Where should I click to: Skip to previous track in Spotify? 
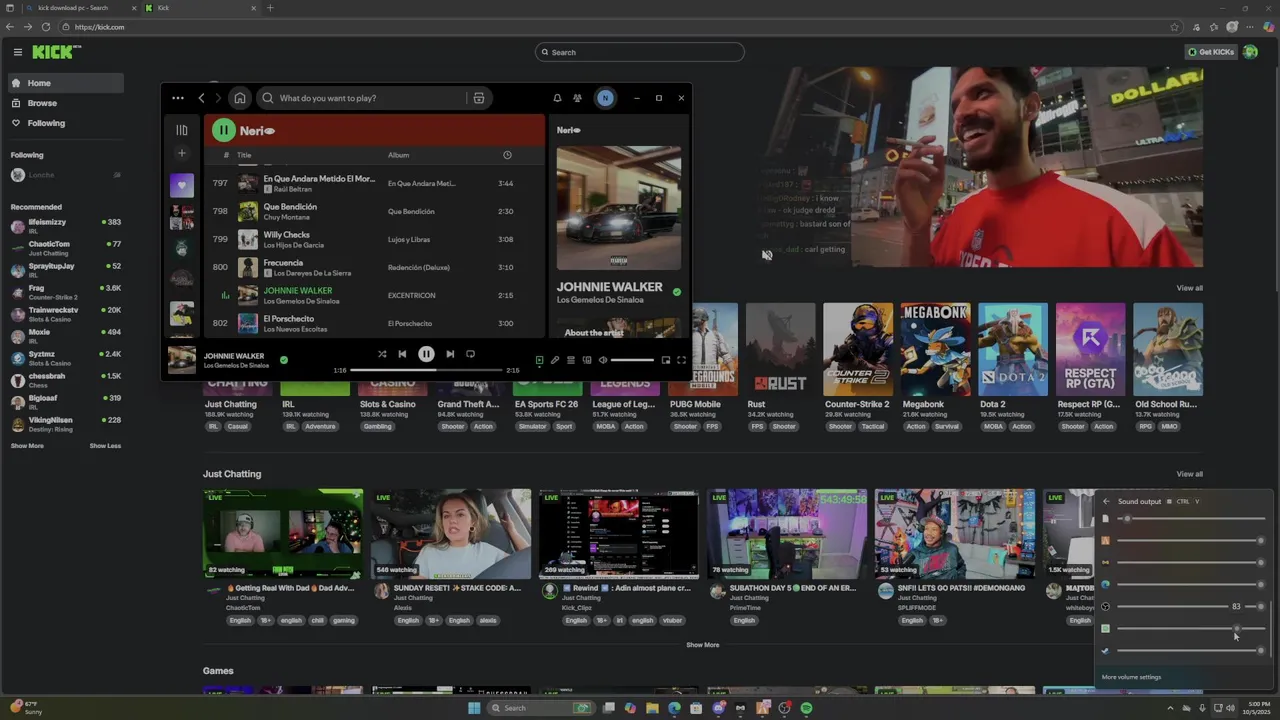click(x=402, y=354)
